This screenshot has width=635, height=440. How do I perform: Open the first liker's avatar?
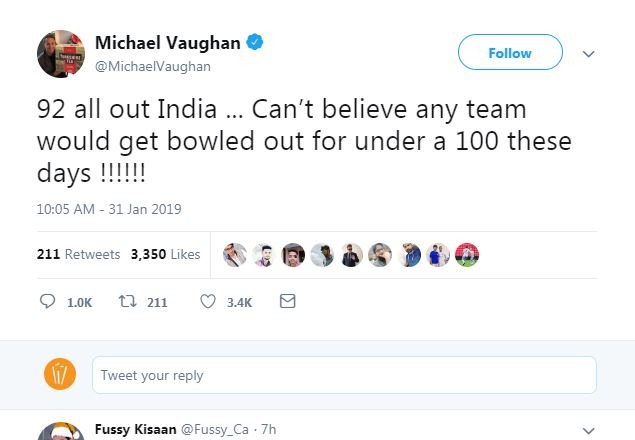[x=233, y=254]
